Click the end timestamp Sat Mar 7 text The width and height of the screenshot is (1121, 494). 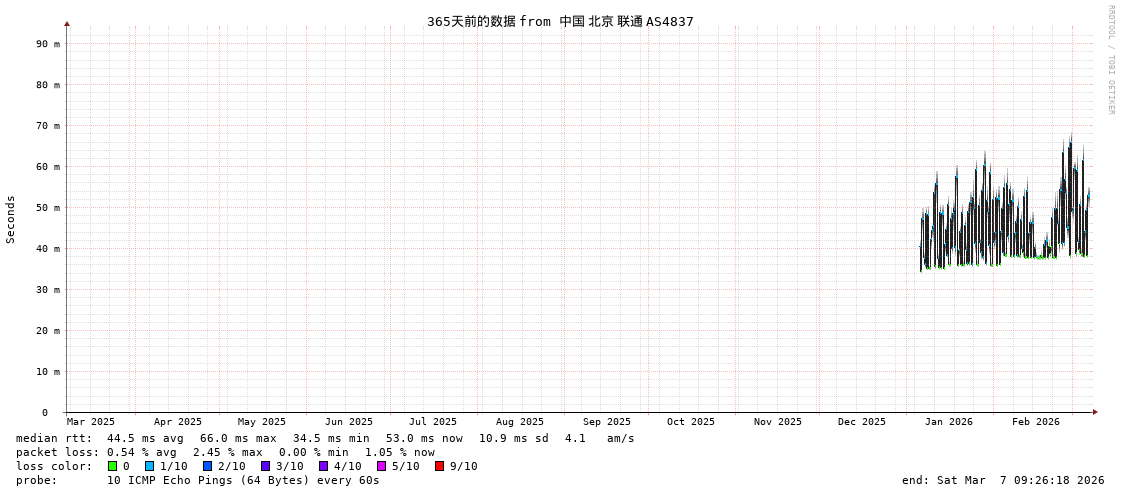1003,480
